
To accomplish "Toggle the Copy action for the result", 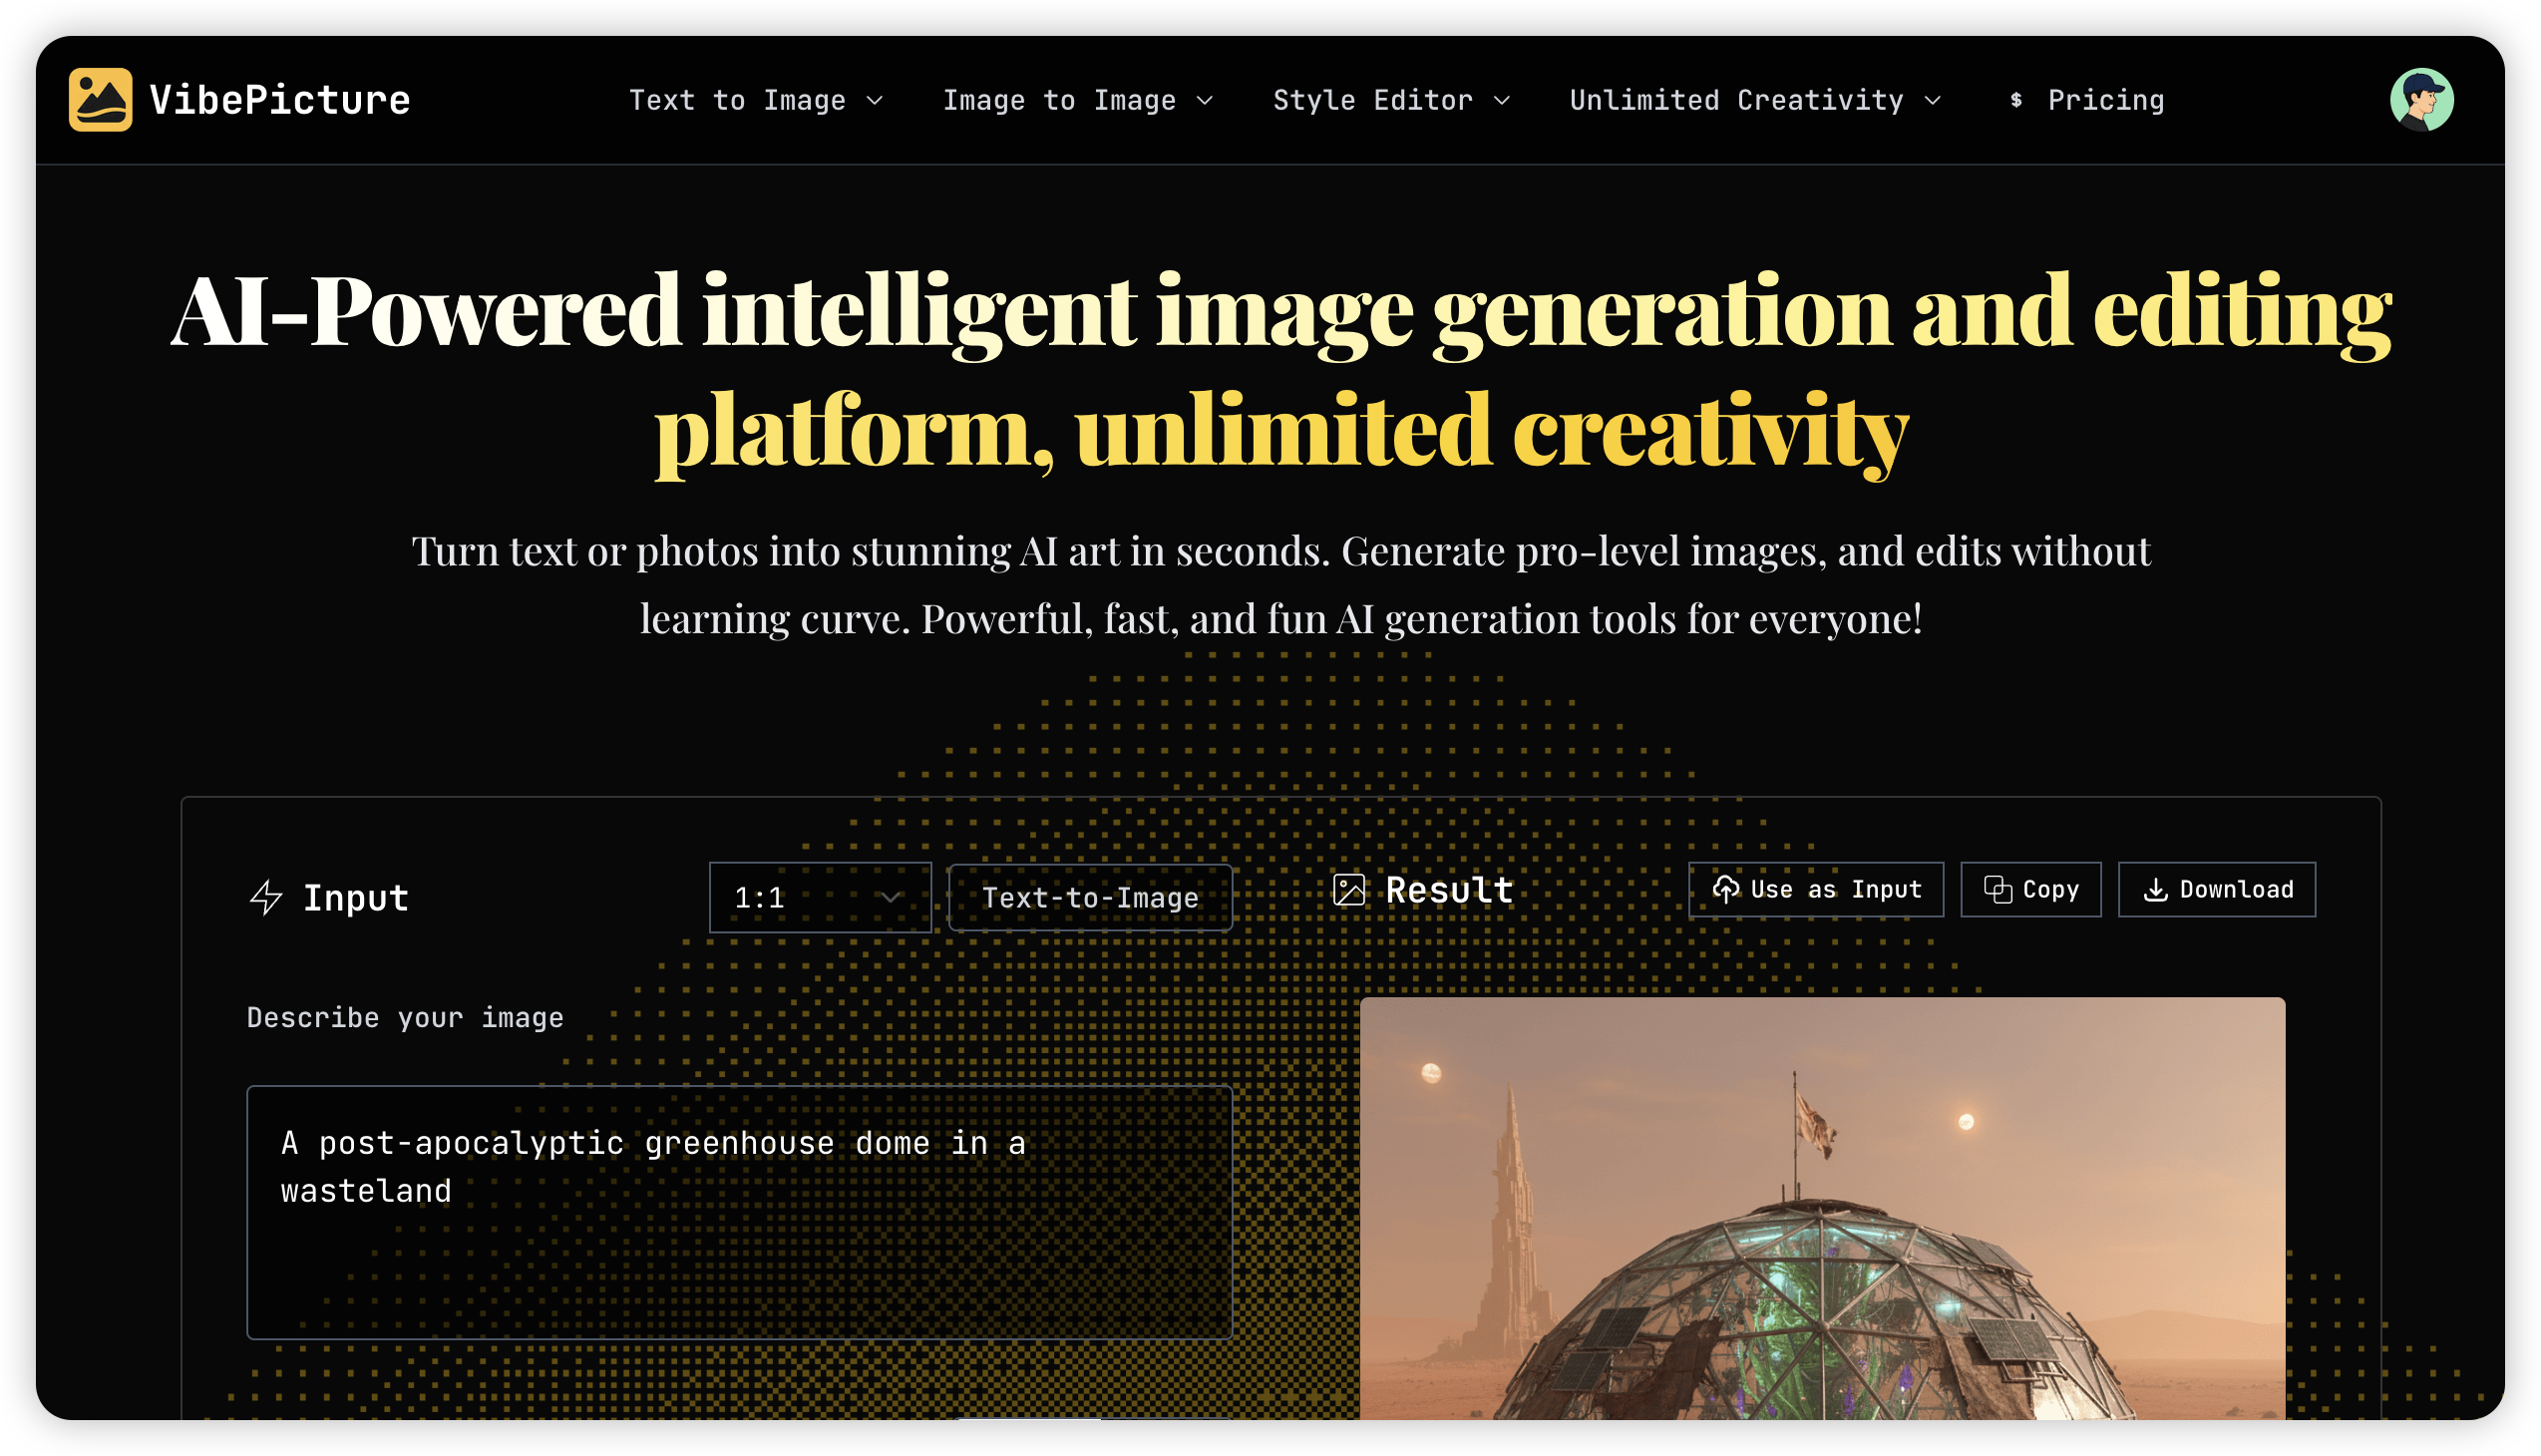I will click(x=2030, y=889).
